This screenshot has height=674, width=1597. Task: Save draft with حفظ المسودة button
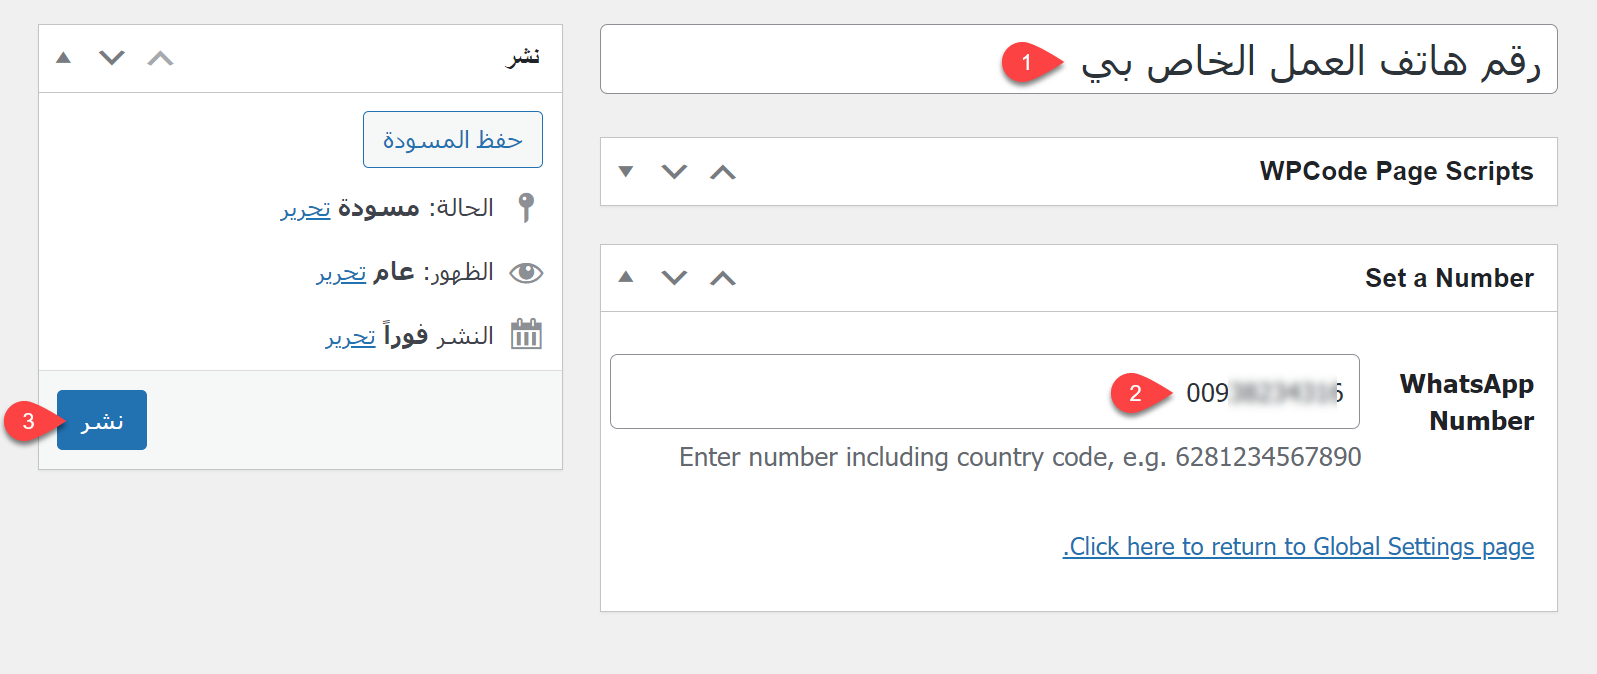(x=453, y=140)
